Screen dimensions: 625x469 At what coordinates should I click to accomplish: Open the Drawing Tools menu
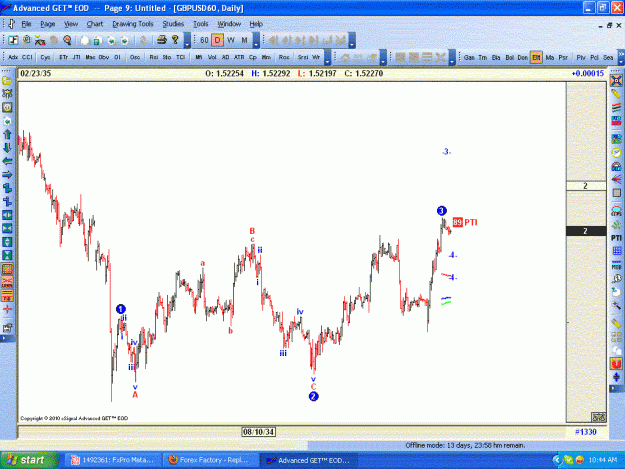[133, 24]
